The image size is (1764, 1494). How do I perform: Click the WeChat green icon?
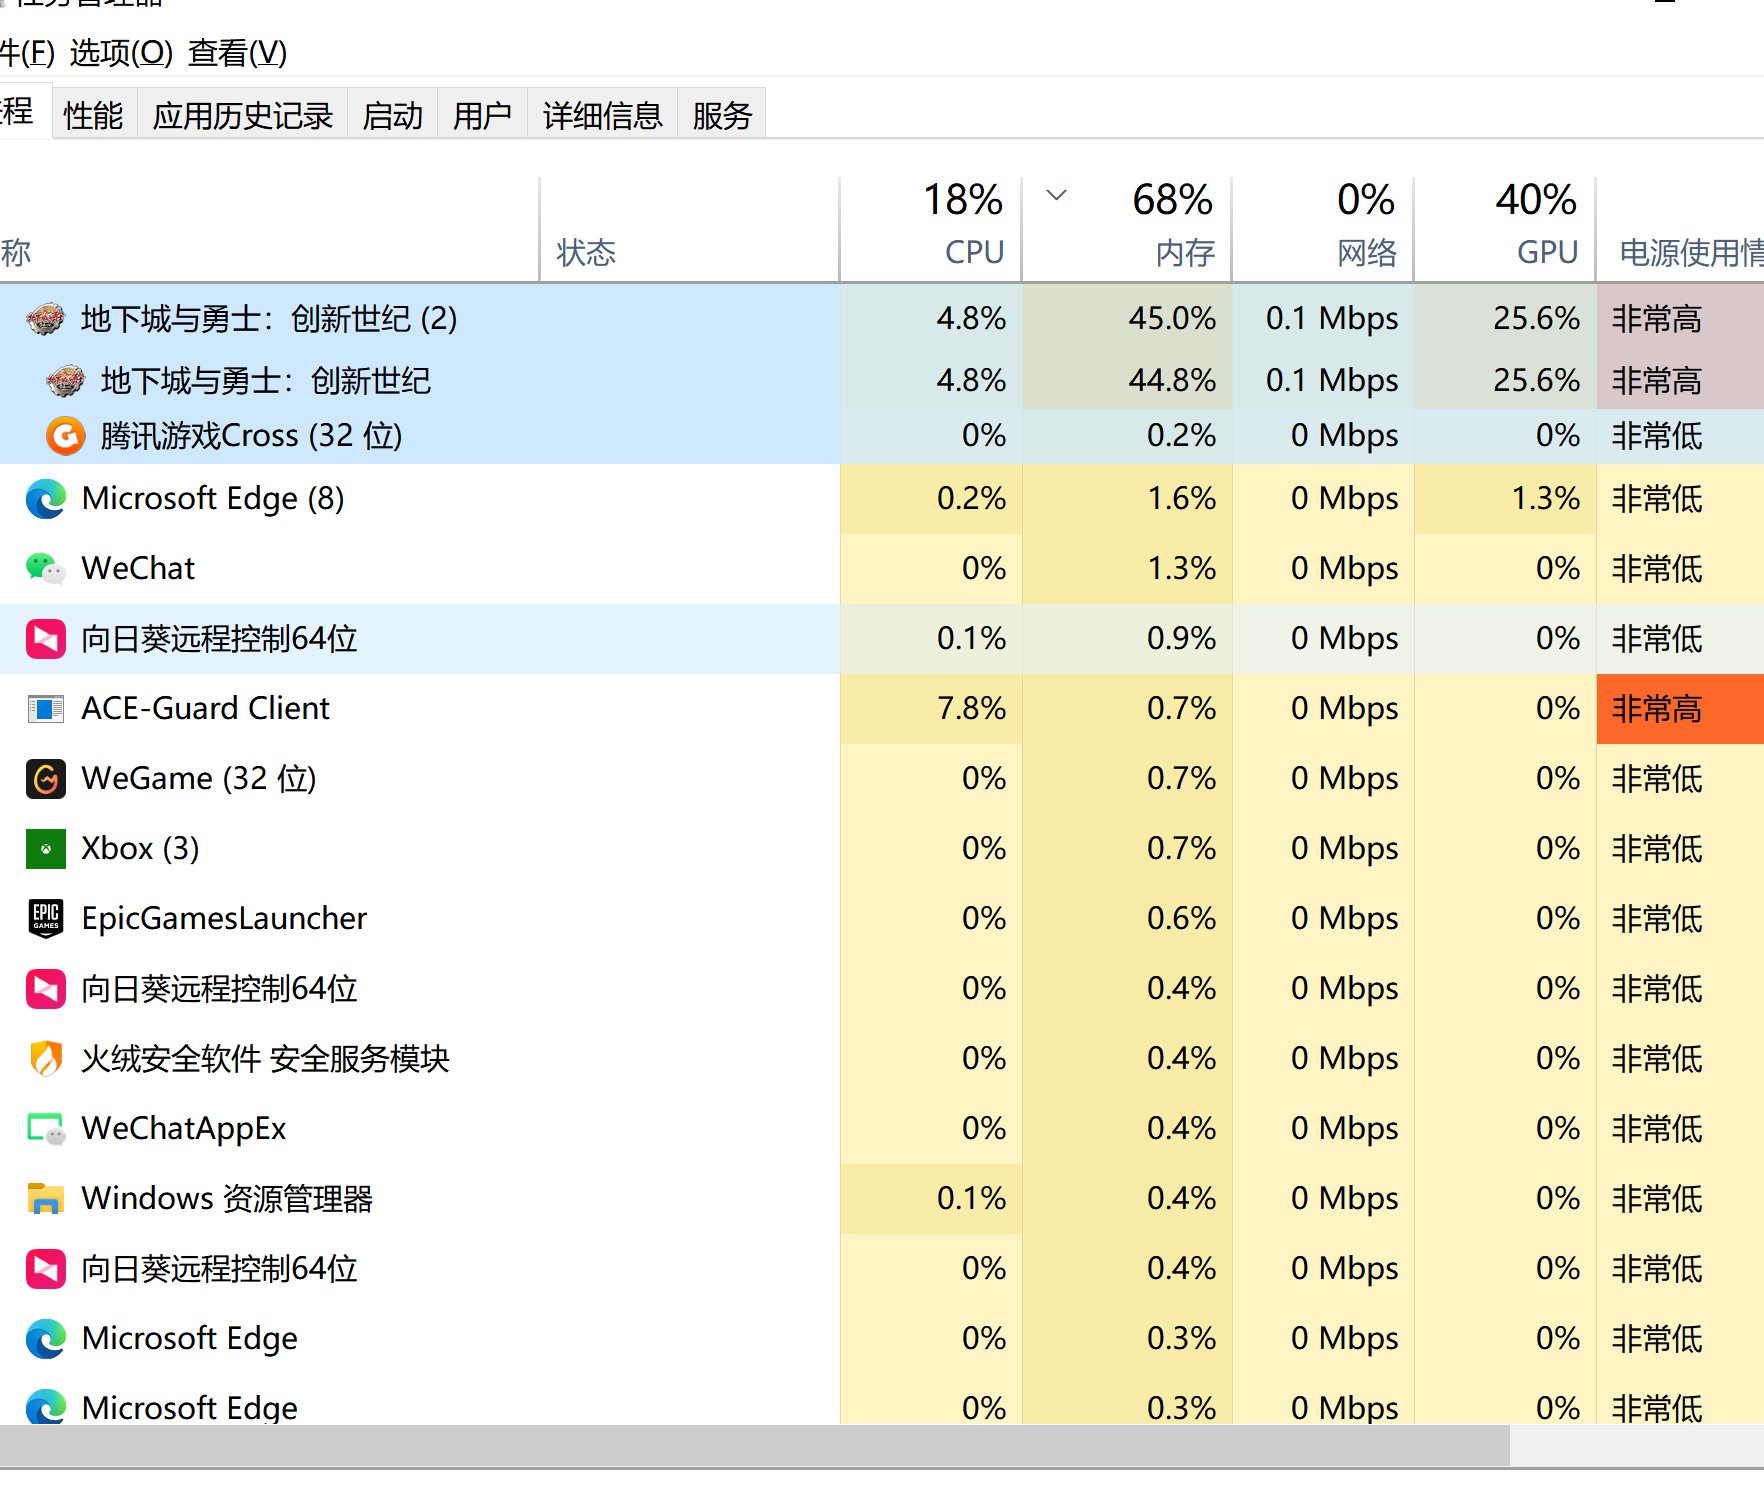[x=45, y=568]
